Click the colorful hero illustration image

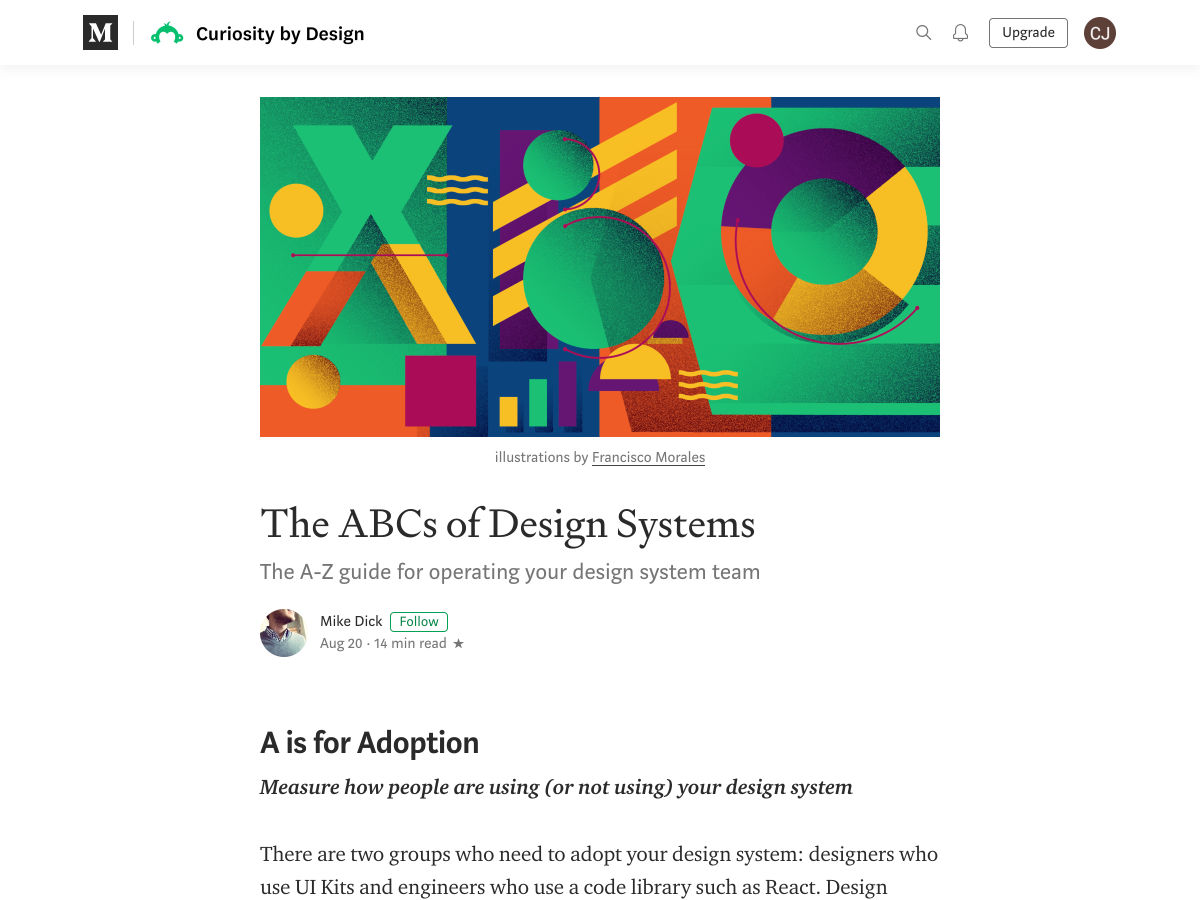(x=600, y=267)
